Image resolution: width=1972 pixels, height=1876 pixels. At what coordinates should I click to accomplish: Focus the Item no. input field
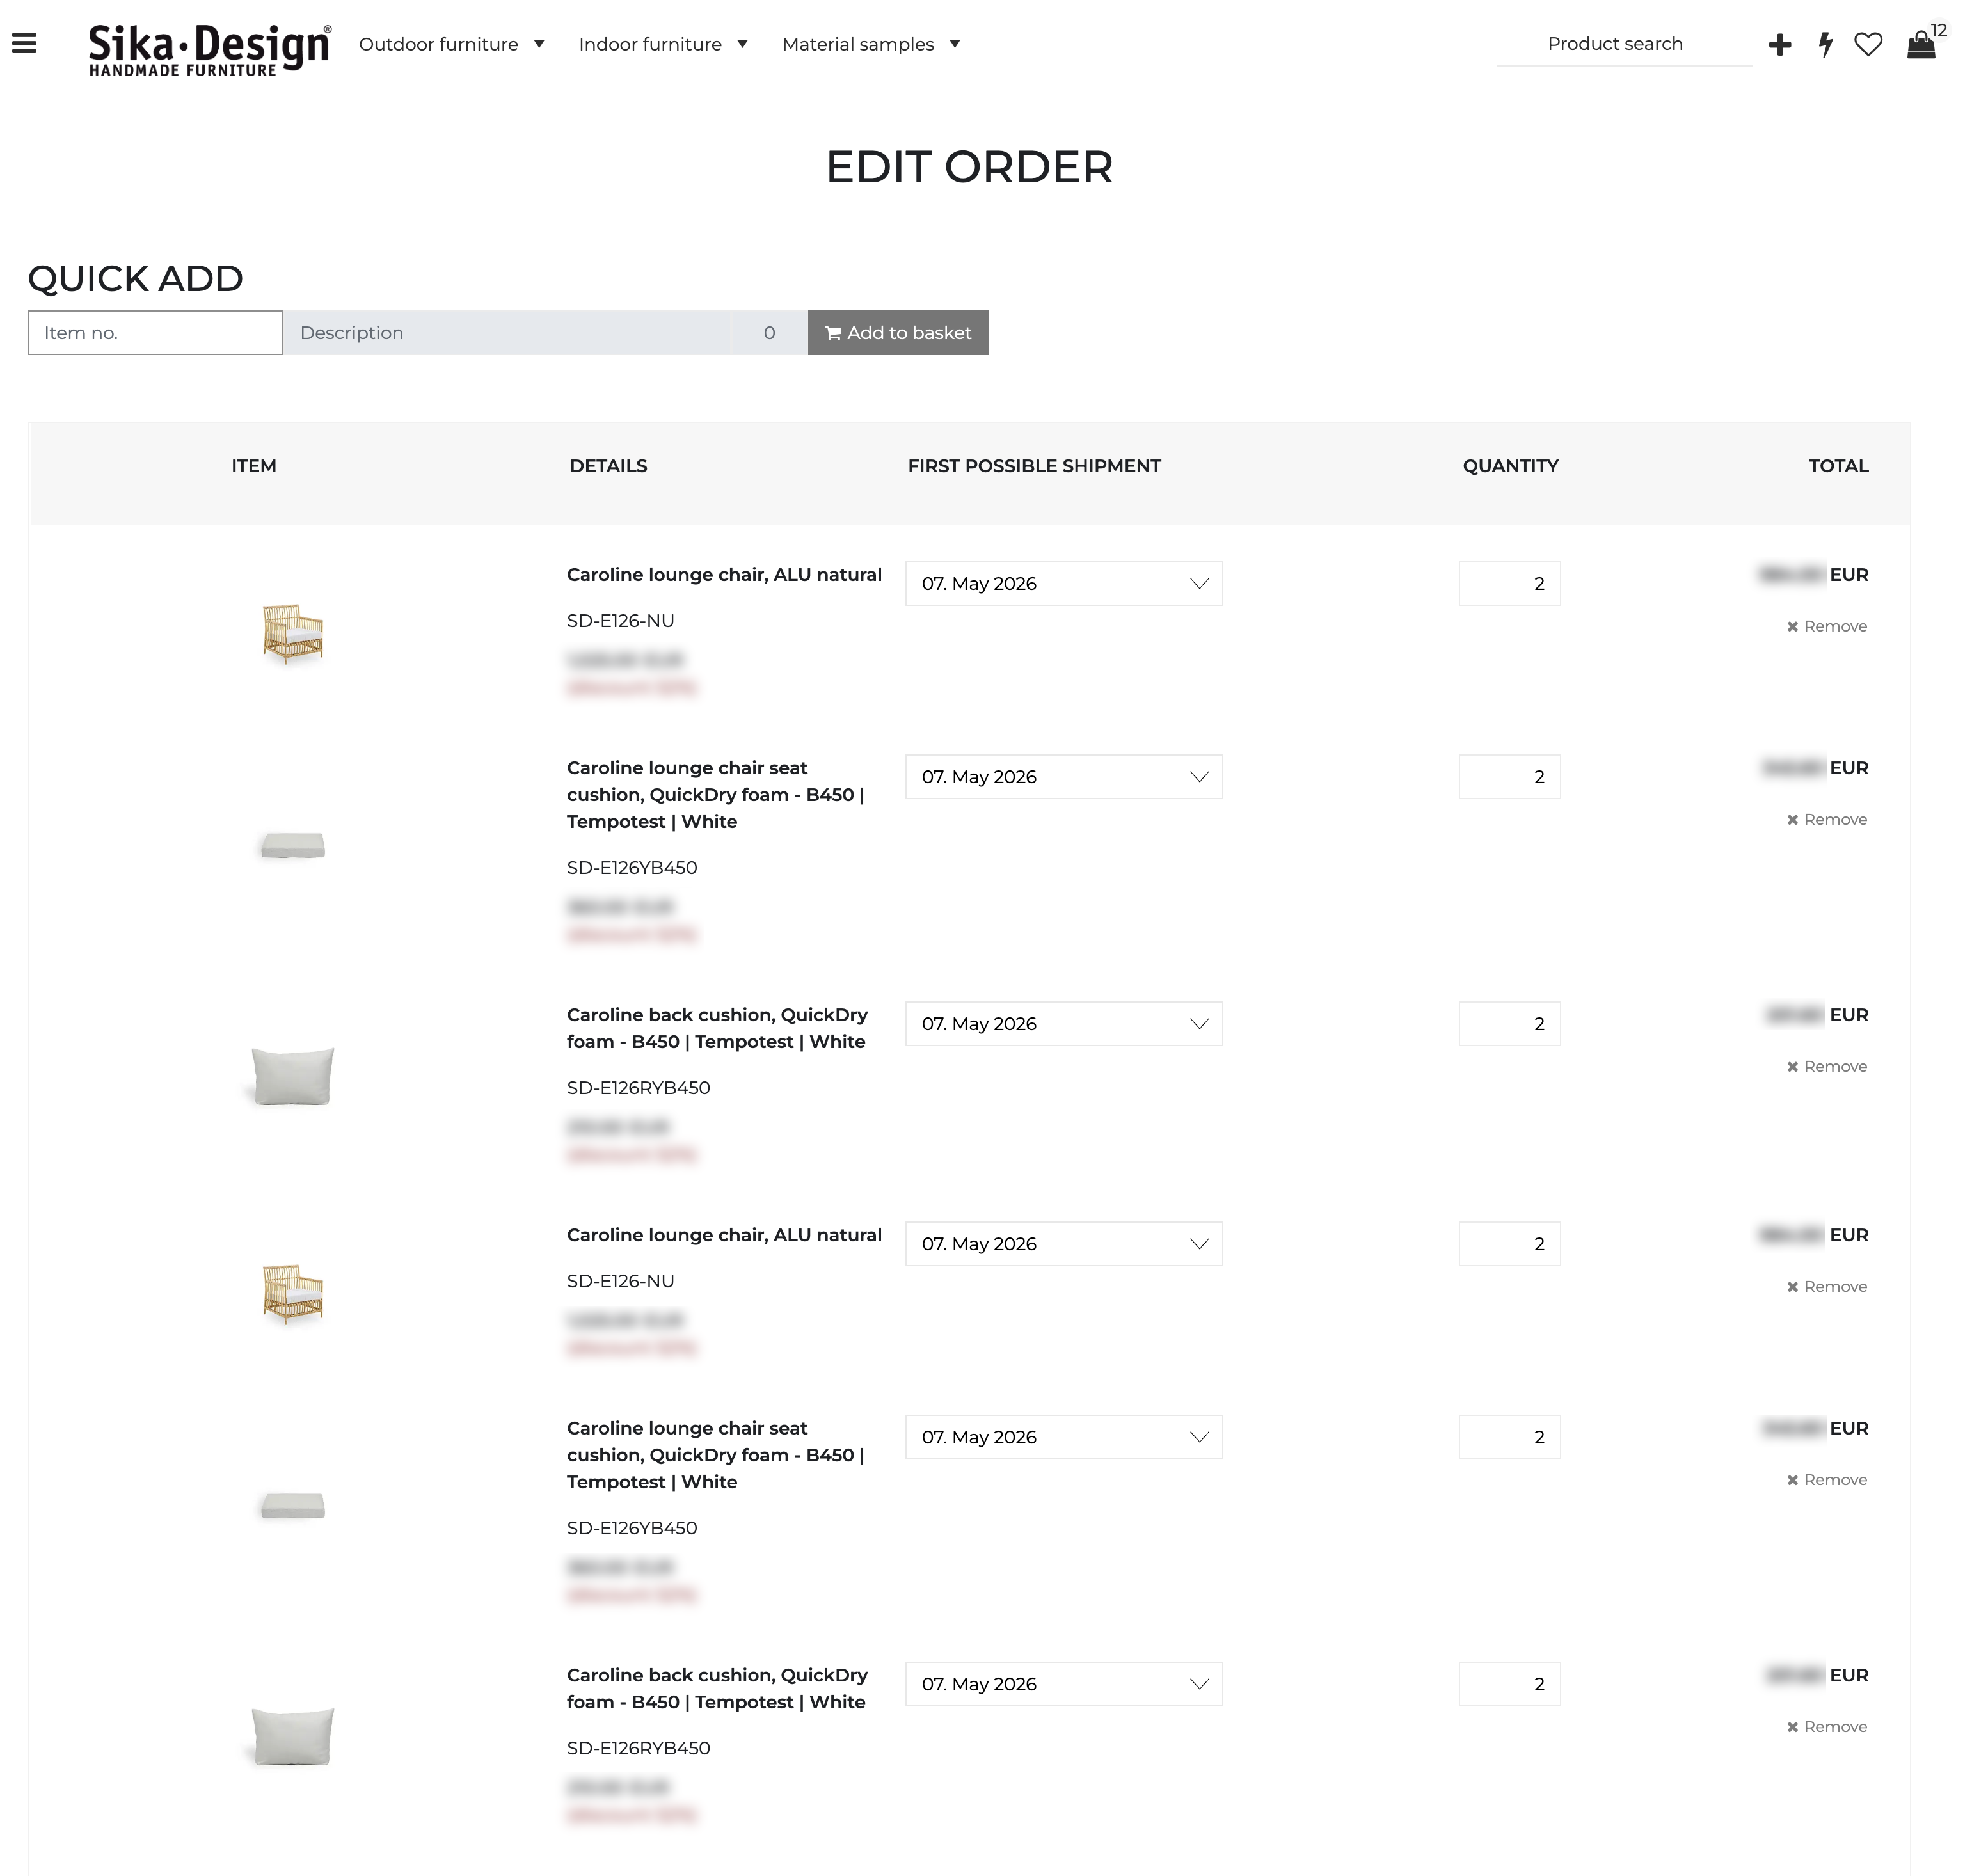[155, 332]
